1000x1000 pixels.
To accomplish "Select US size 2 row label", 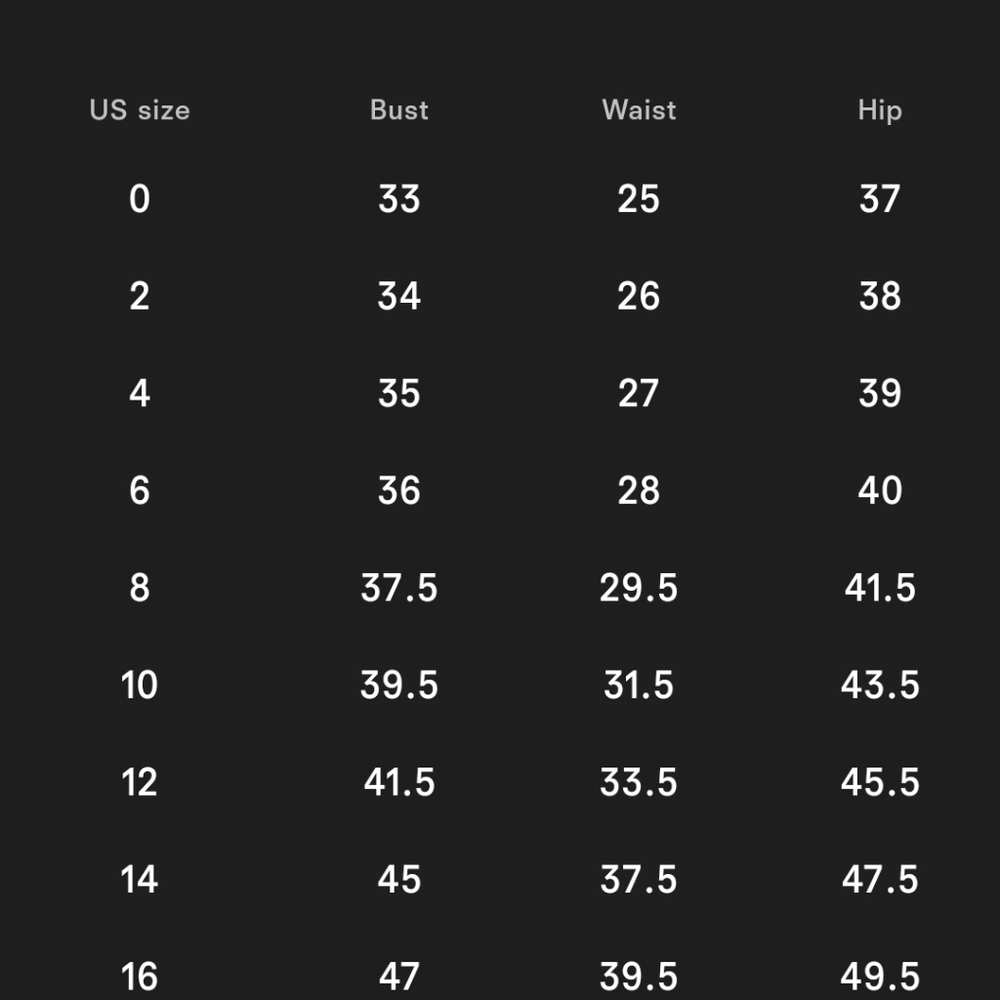I will (140, 297).
